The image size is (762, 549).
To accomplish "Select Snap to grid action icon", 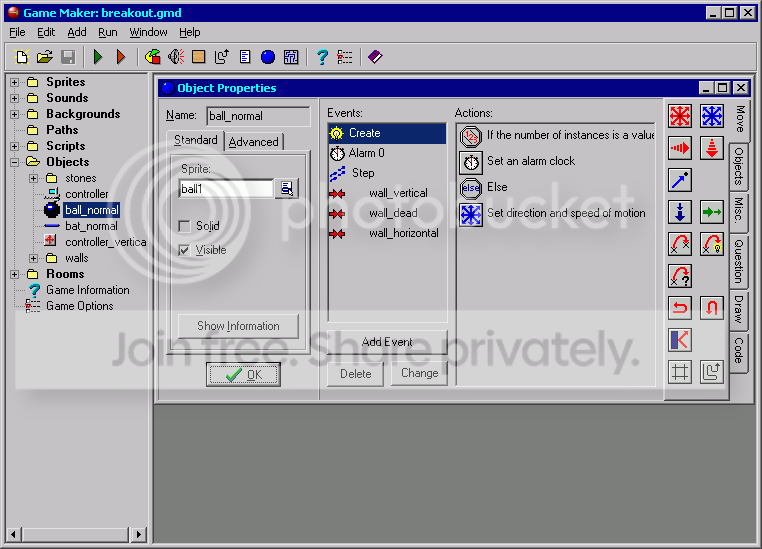I will point(679,372).
